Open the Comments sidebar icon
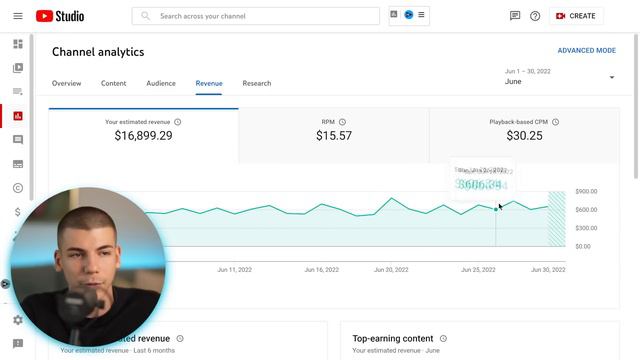Viewport: 640px width, 360px height. coord(18,140)
